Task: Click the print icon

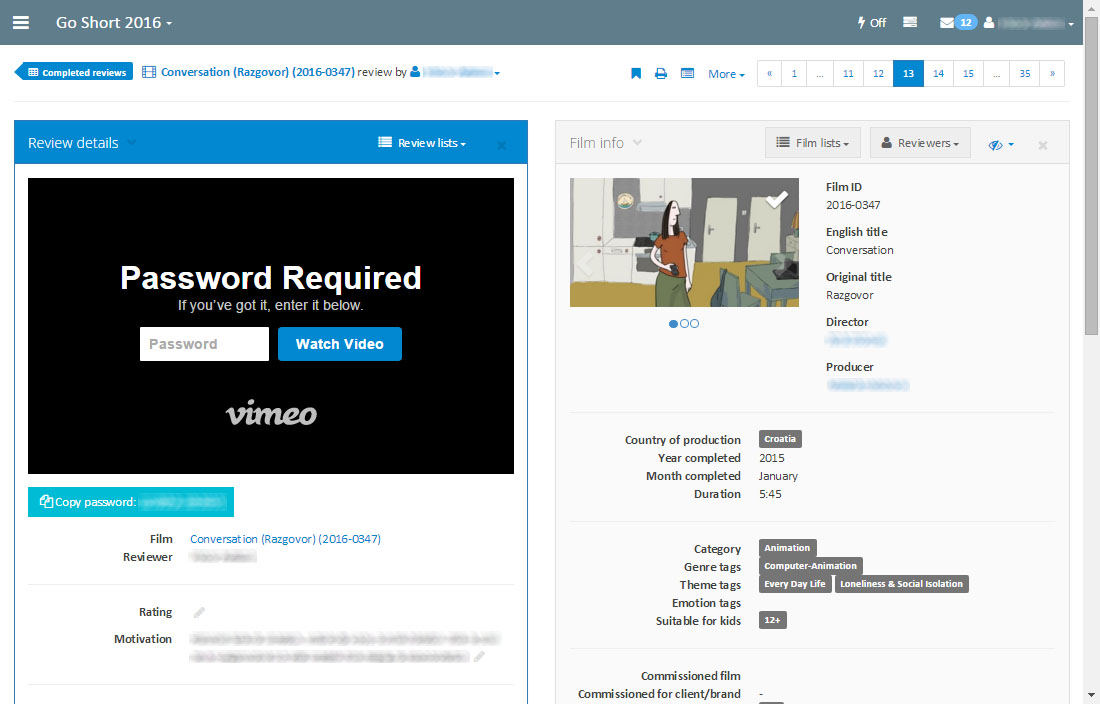Action: [x=661, y=74]
